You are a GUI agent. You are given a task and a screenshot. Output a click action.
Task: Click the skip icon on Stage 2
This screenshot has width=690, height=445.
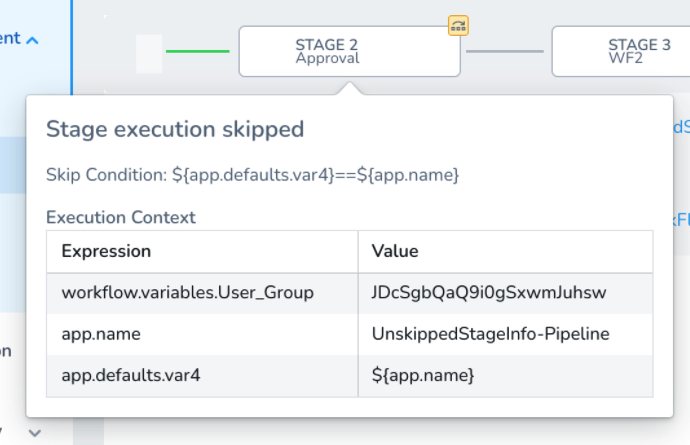coord(458,26)
